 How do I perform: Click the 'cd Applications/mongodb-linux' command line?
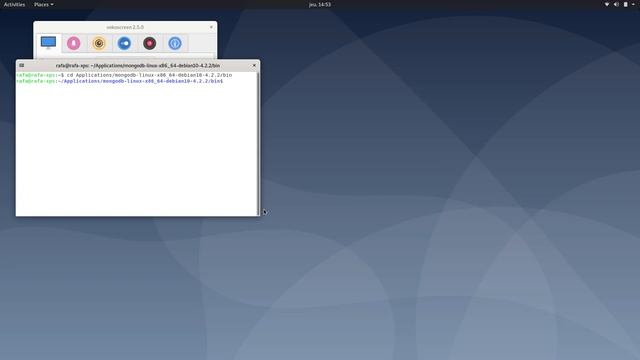124,75
